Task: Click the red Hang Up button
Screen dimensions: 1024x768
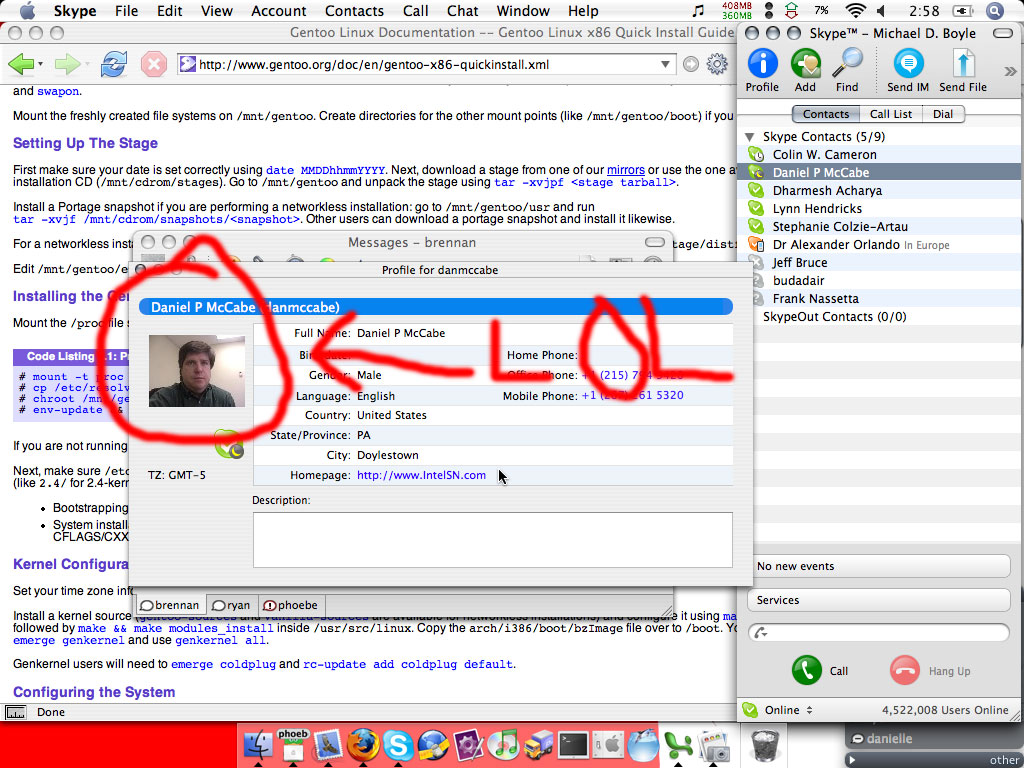Action: [904, 671]
